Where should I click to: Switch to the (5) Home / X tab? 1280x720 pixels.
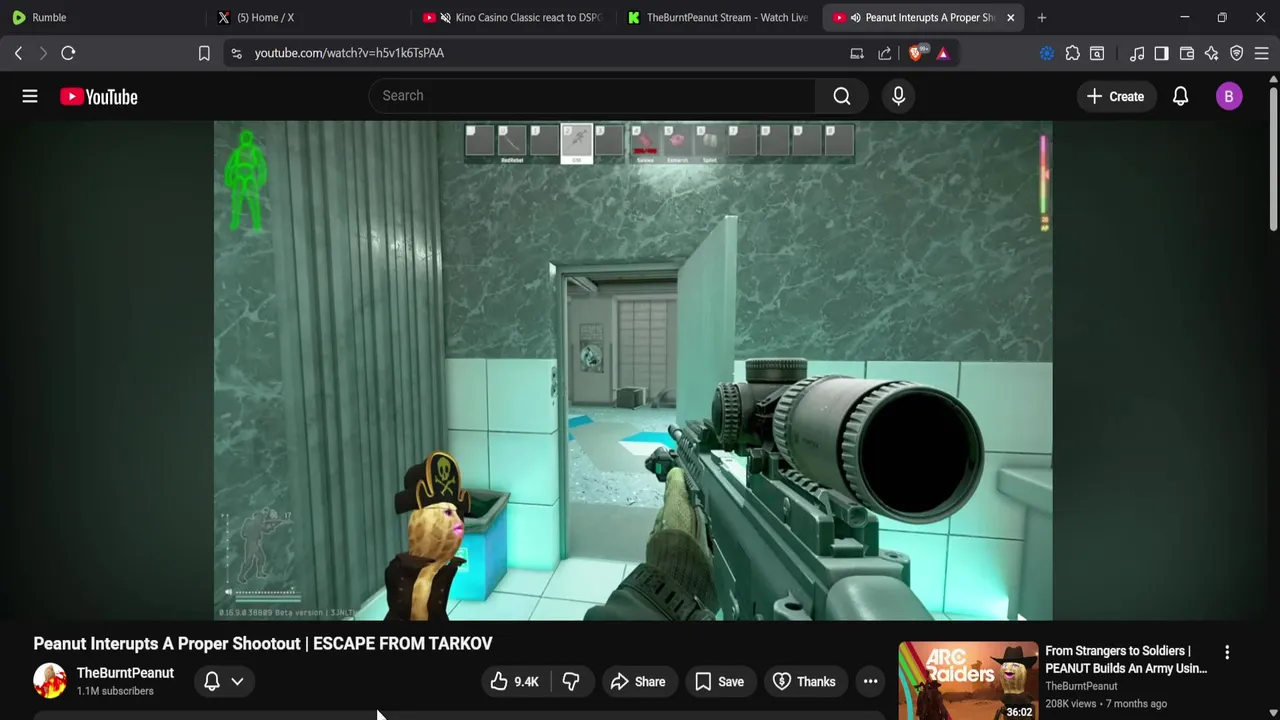[x=310, y=17]
